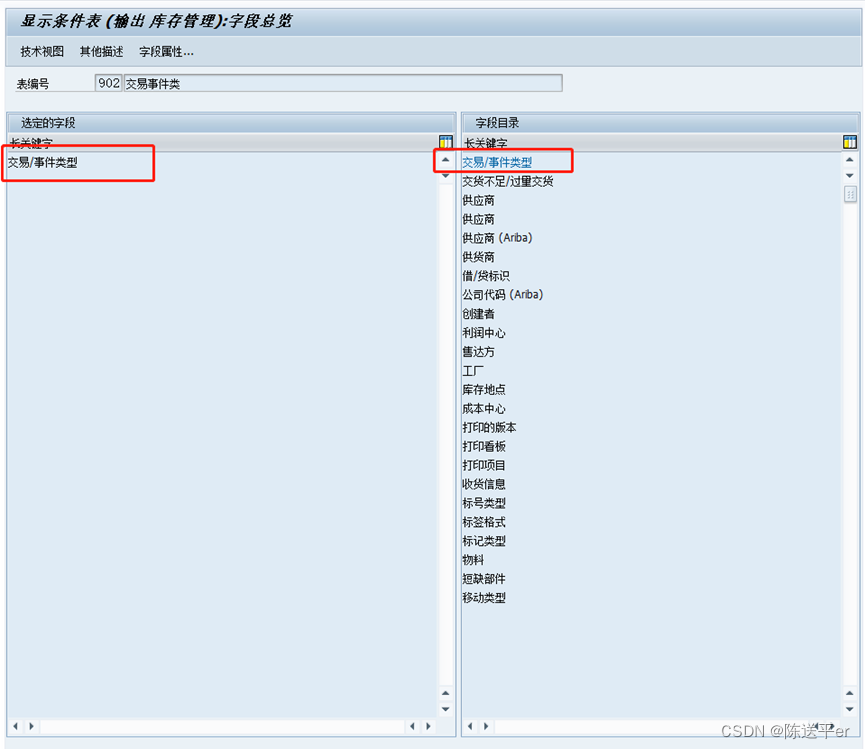
Task: Open the 字段属性... (Field Attributes) button
Action: coord(163,51)
